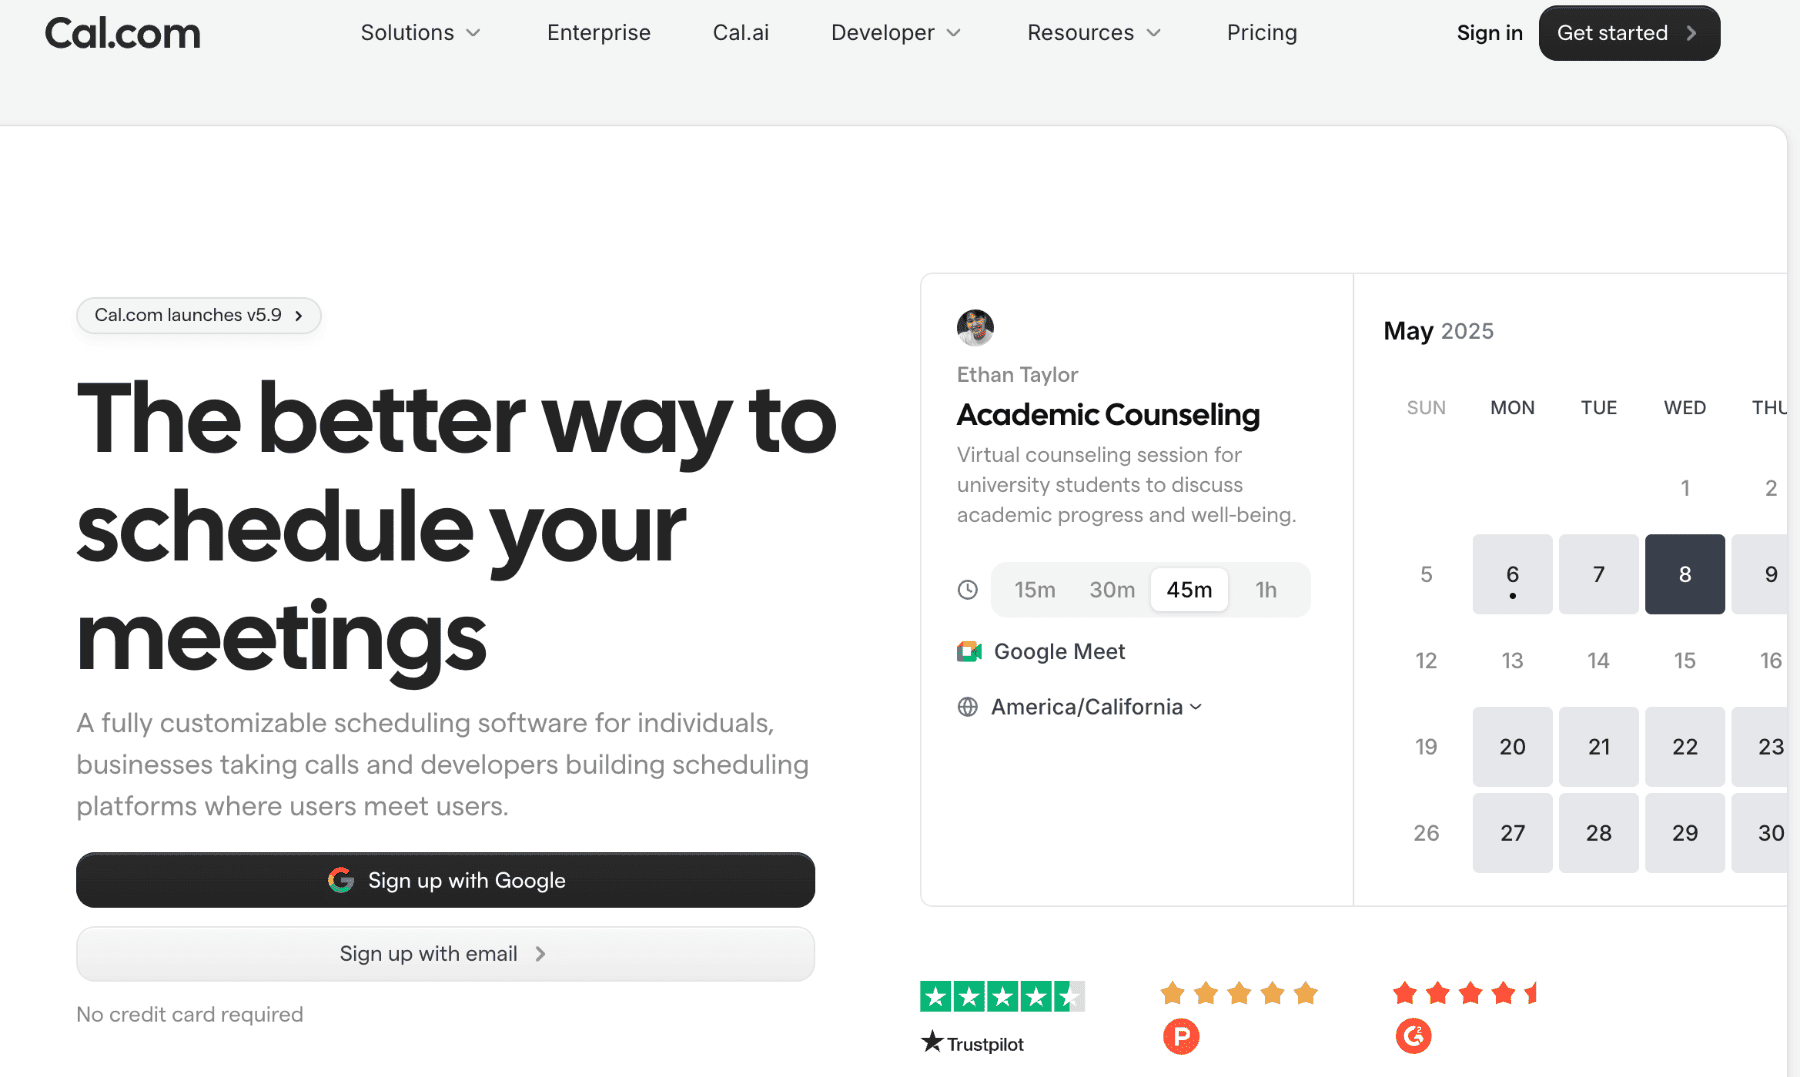Choose the 30m session length
Image resolution: width=1800 pixels, height=1077 pixels.
[x=1111, y=589]
